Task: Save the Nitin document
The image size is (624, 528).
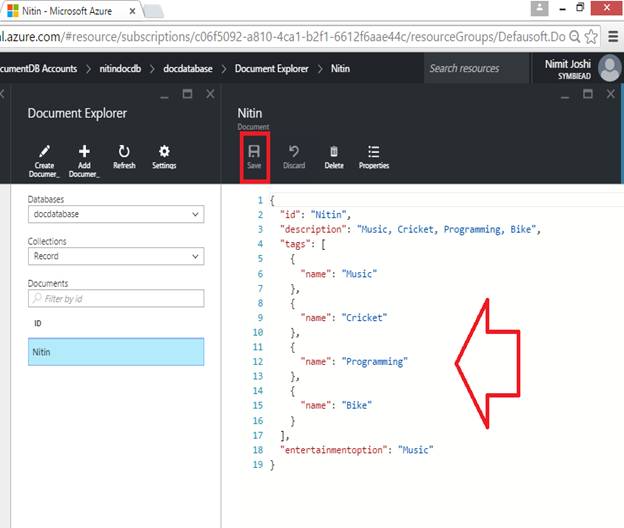Action: [x=254, y=157]
